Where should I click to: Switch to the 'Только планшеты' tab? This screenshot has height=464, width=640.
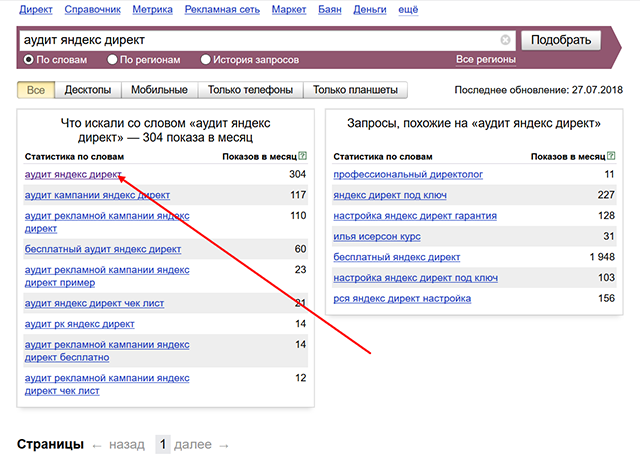click(355, 90)
